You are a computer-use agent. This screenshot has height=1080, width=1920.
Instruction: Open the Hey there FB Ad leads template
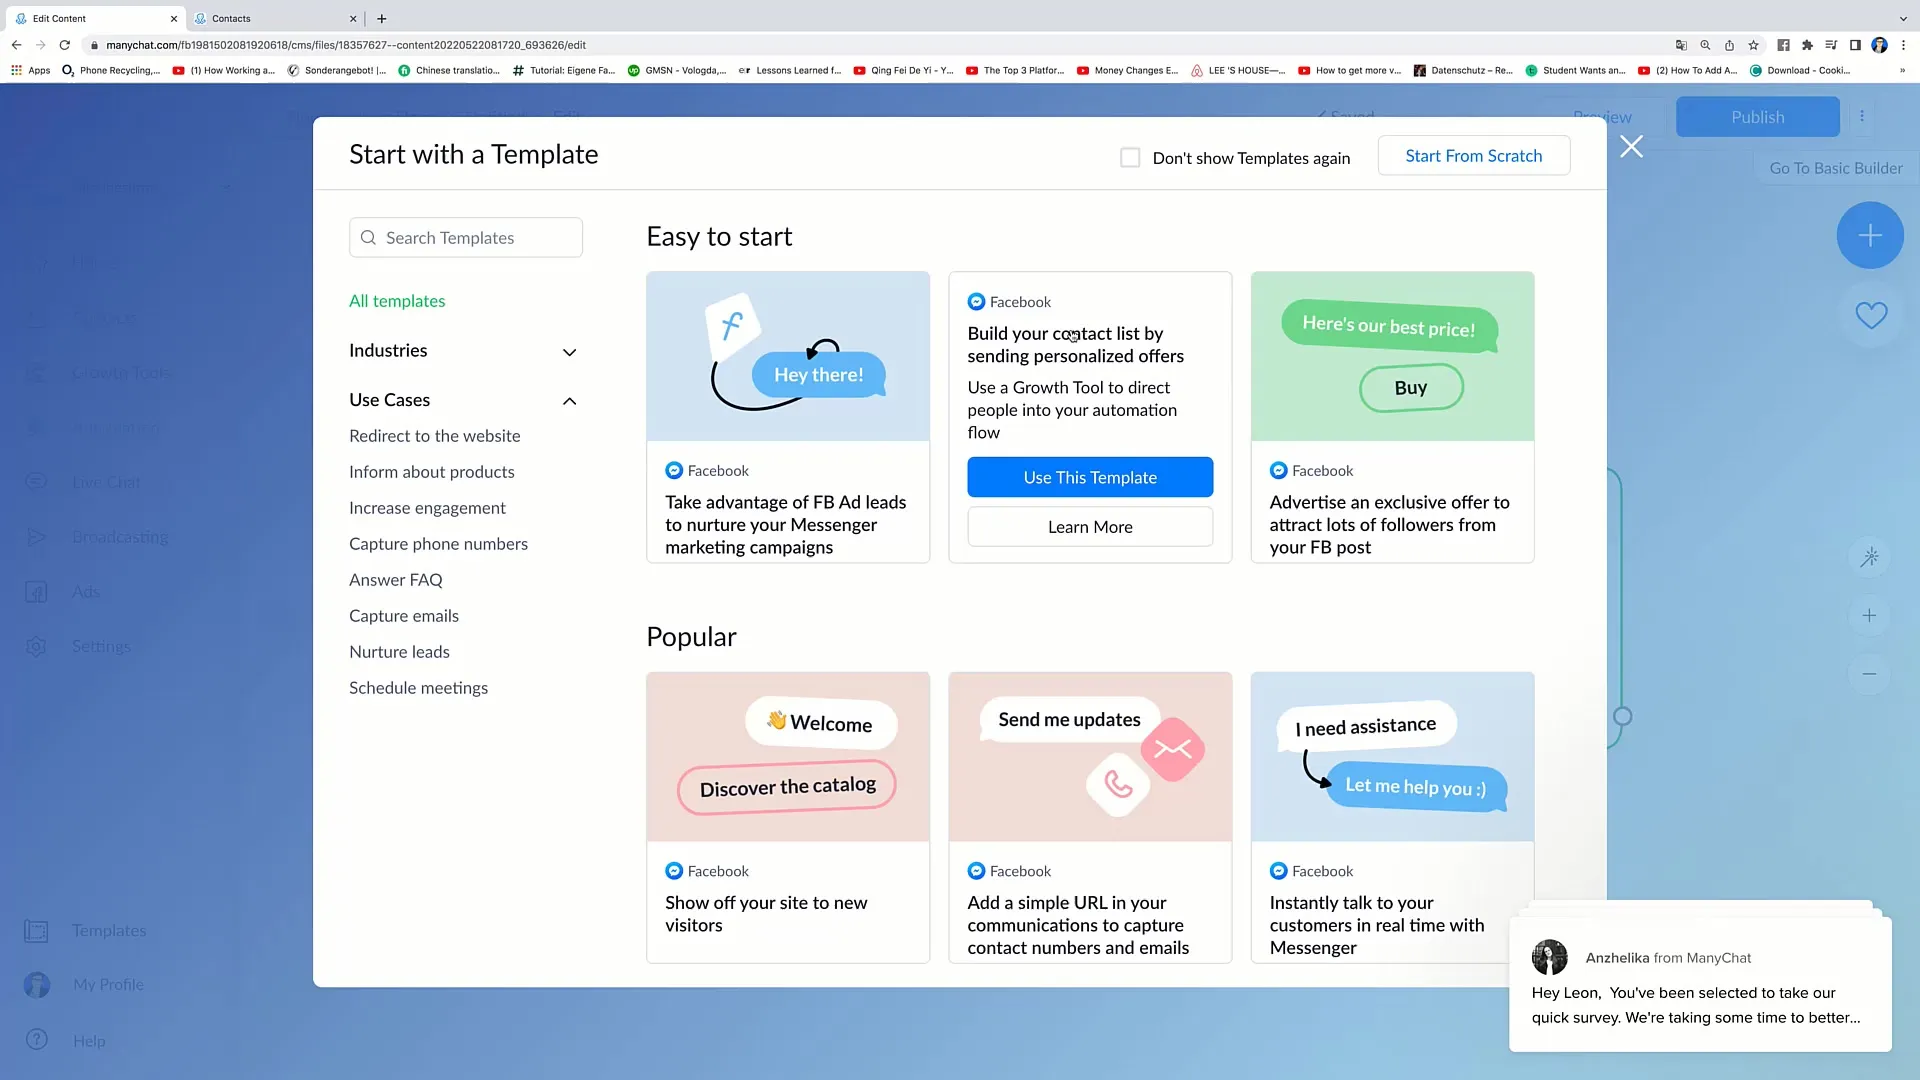pos(788,417)
